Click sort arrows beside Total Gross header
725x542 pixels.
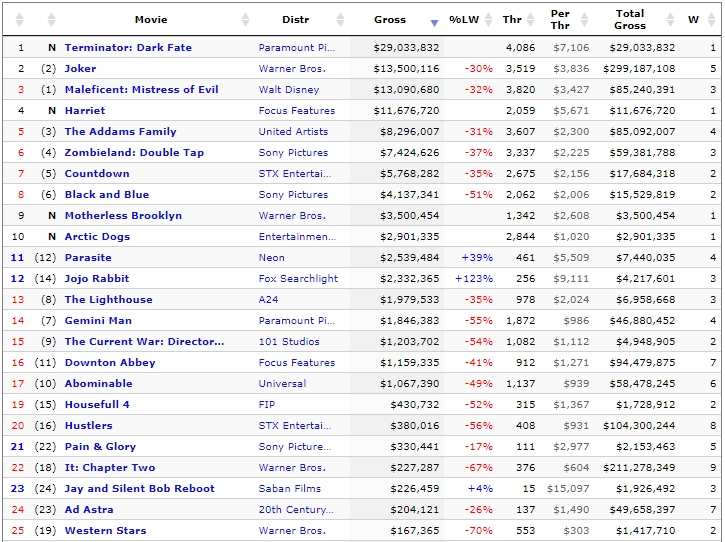[670, 19]
